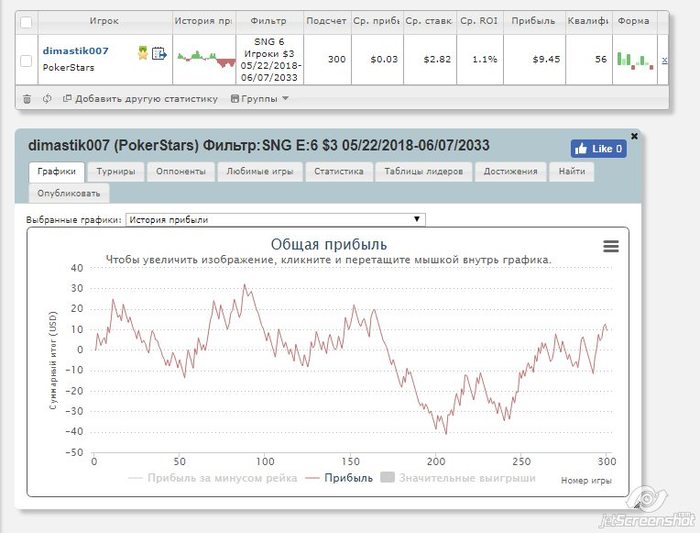Remove the dimastik007 row with the x link
700x533 pixels.
point(664,60)
